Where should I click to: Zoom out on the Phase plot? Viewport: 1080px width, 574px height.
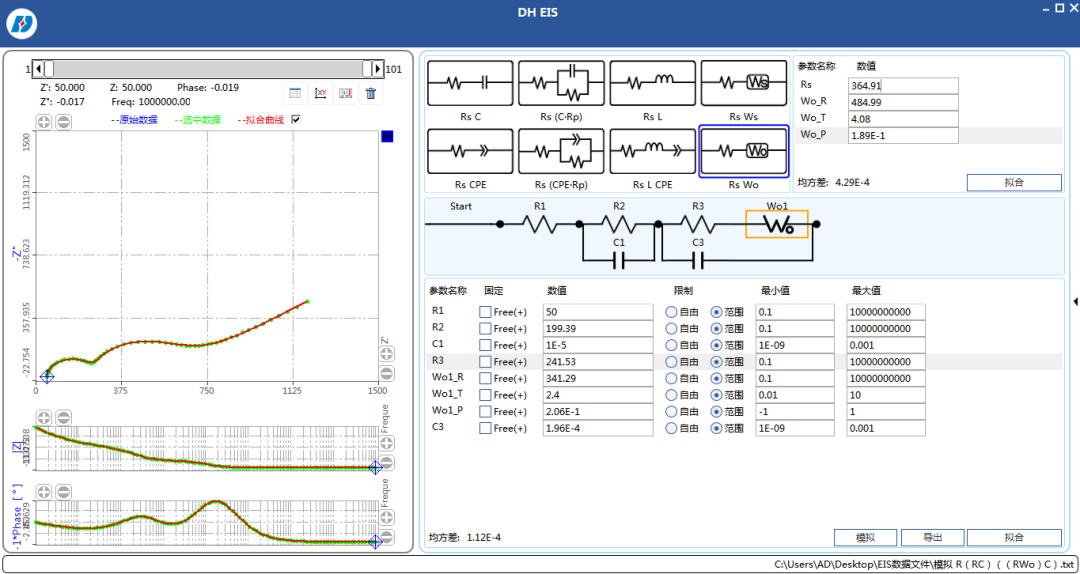pos(63,492)
